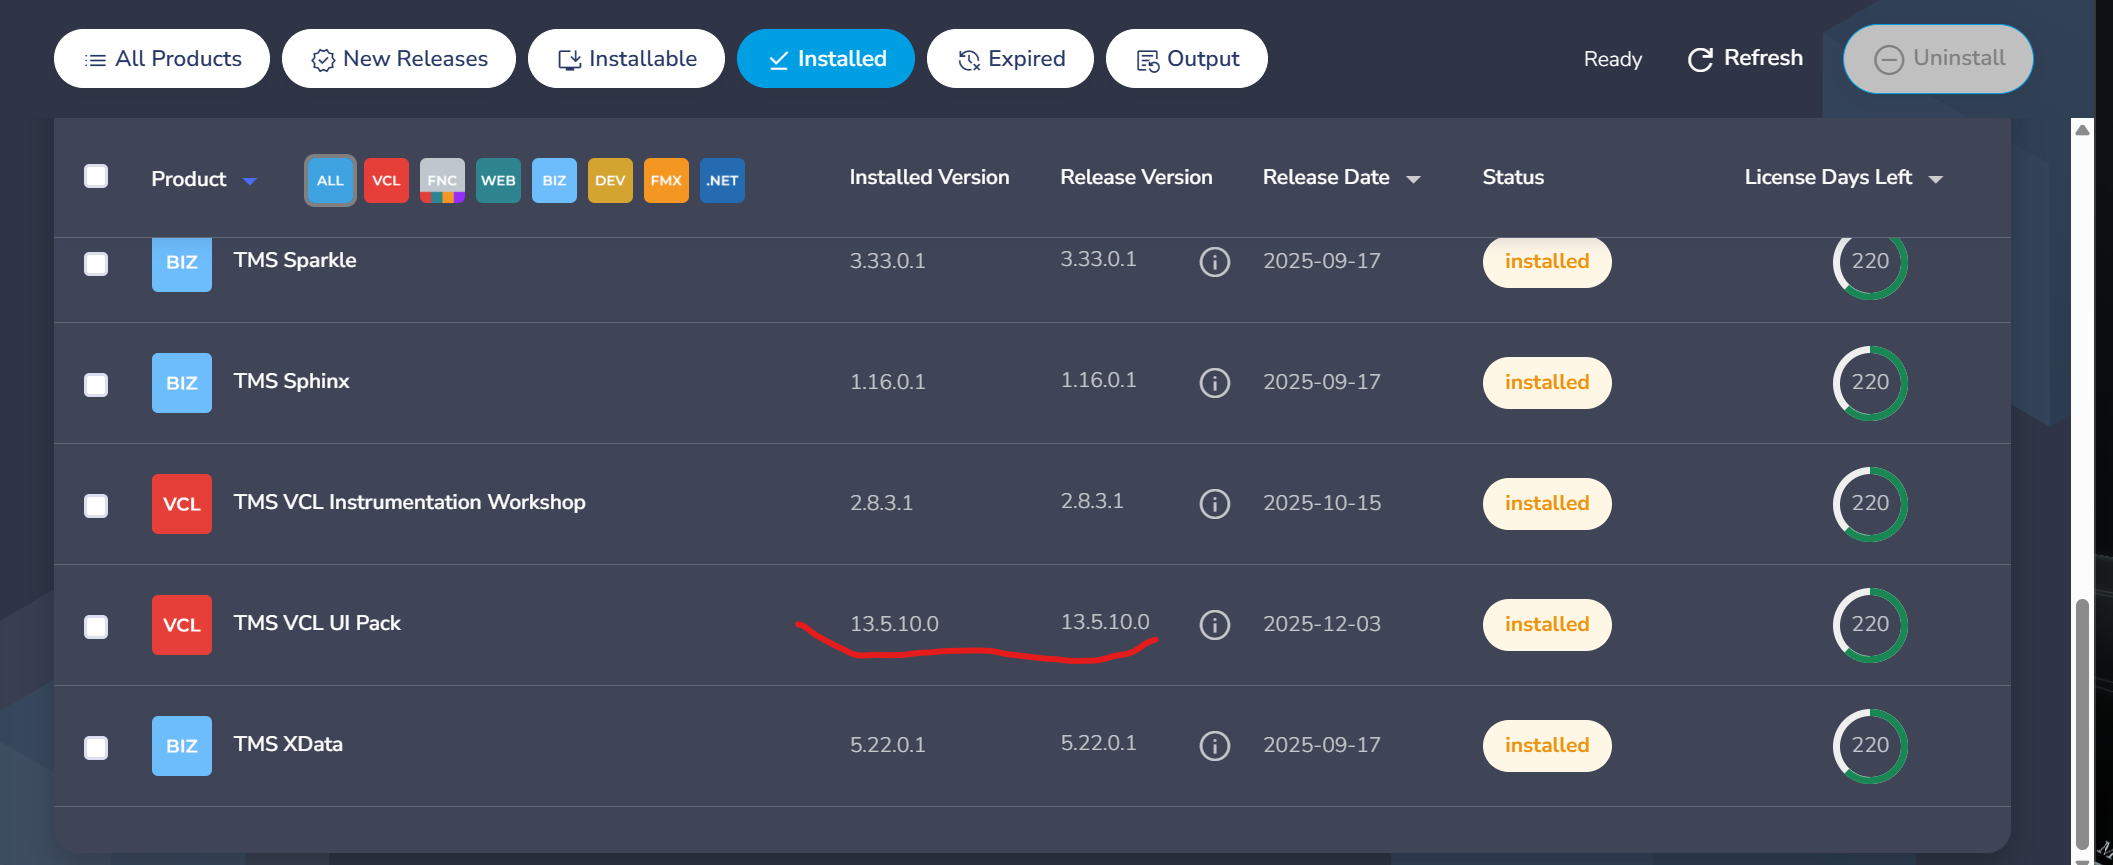This screenshot has width=2113, height=865.
Task: Filter products by .NET badge
Action: (722, 181)
